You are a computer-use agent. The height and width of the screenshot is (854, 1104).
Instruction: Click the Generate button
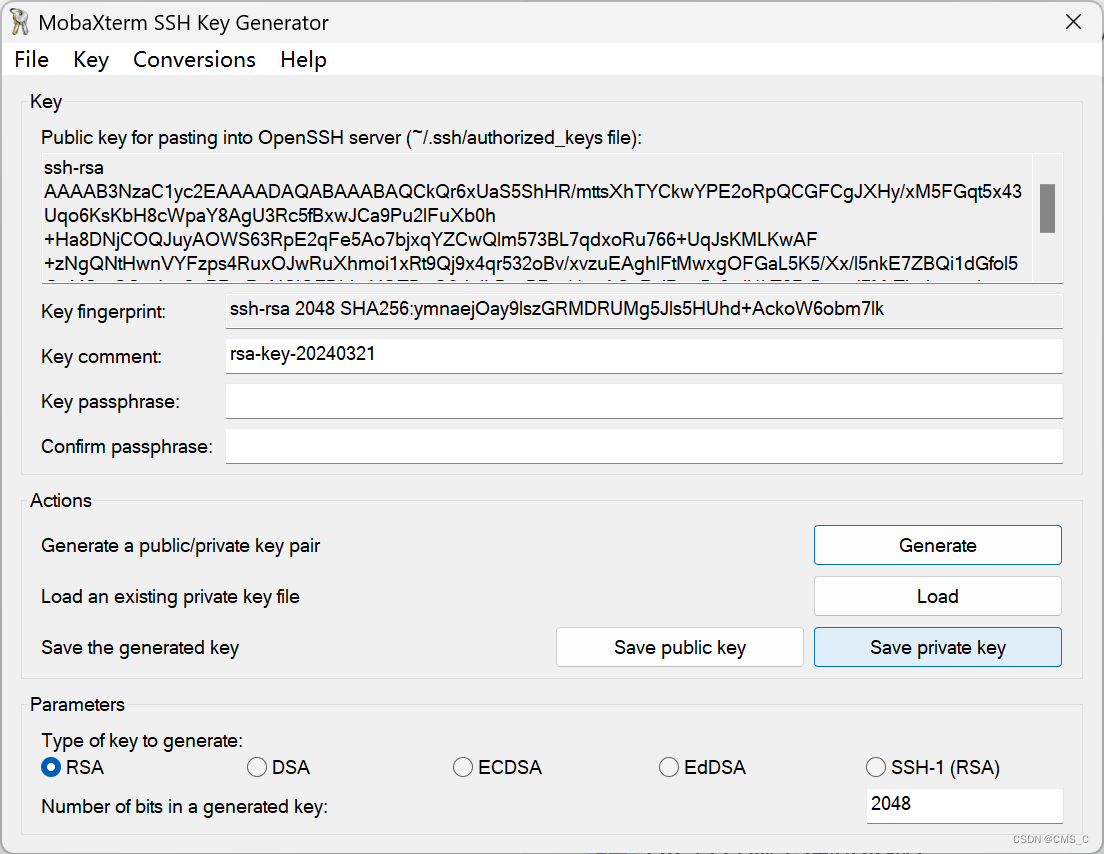coord(938,545)
